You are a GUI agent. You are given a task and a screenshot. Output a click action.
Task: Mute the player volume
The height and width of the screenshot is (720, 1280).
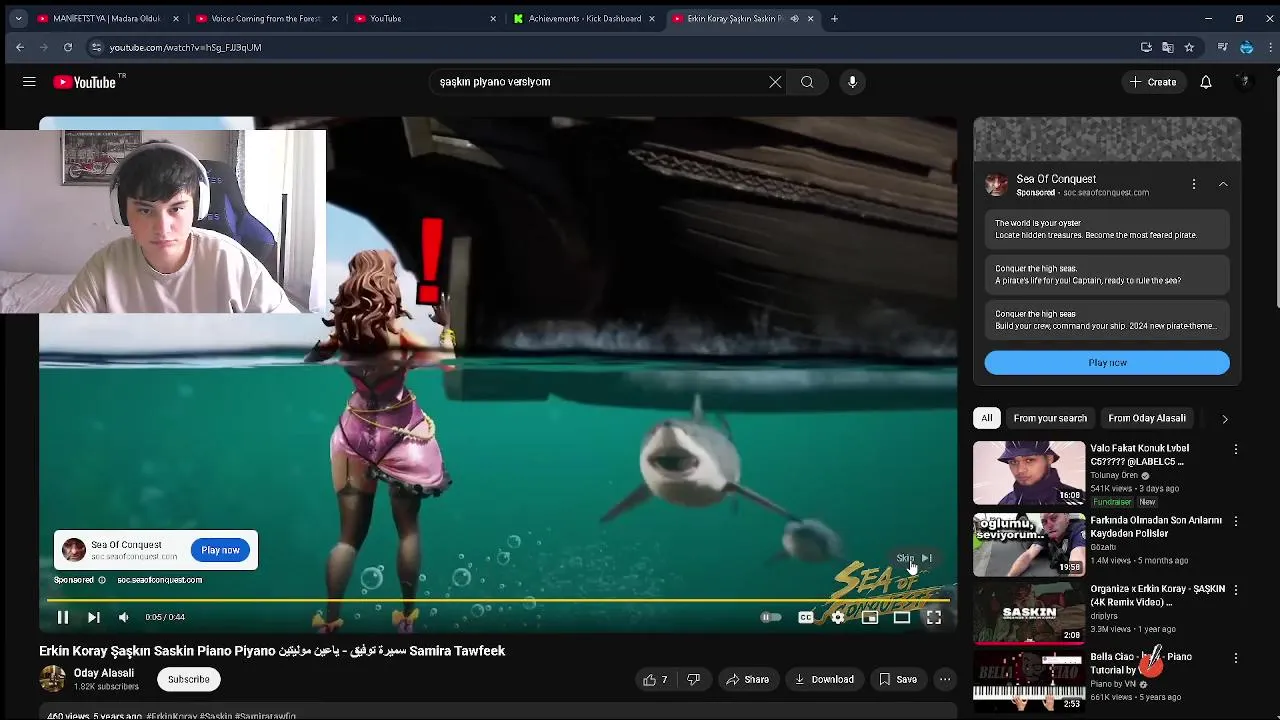123,617
